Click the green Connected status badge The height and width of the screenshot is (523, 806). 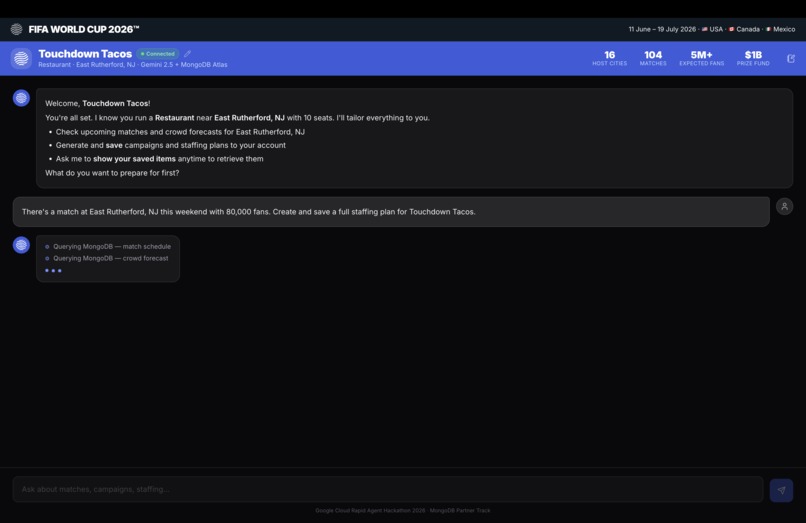tap(158, 53)
